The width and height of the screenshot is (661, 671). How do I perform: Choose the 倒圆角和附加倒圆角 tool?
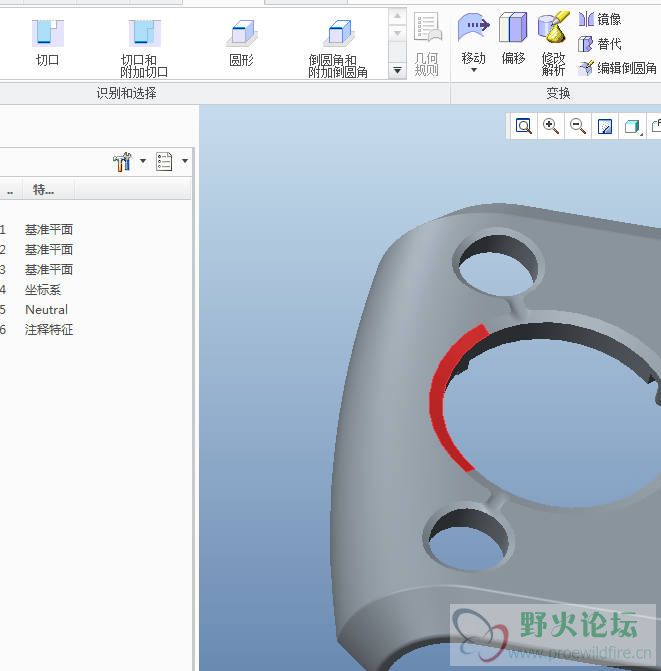tap(338, 48)
